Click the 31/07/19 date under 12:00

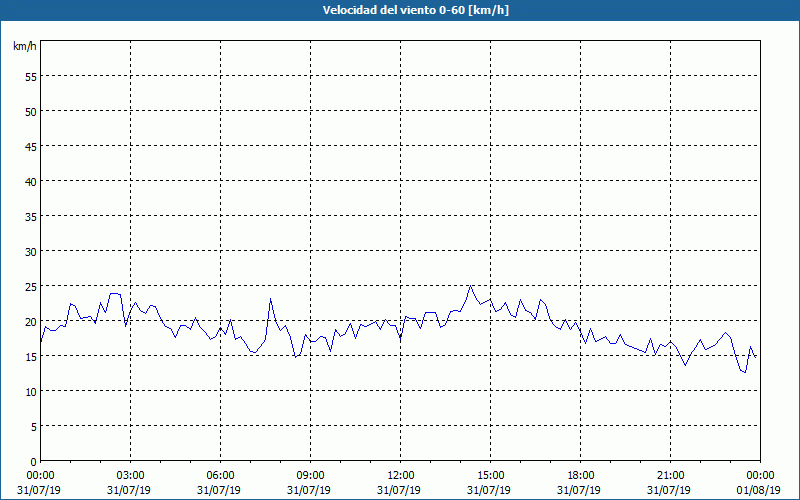point(399,490)
